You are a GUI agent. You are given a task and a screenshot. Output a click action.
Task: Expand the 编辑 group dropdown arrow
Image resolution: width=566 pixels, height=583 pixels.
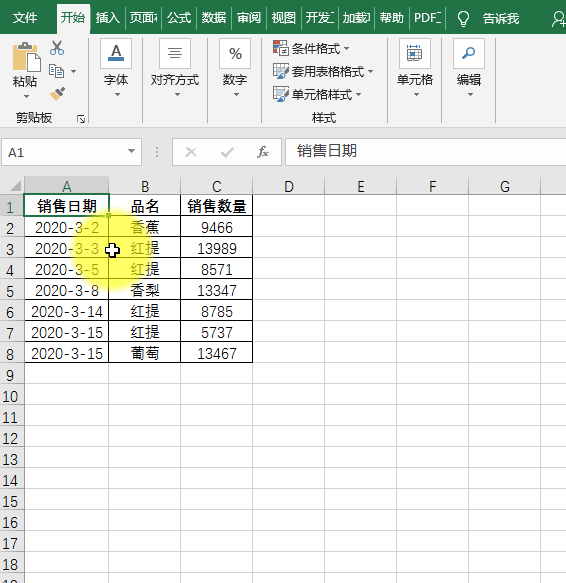click(x=470, y=95)
